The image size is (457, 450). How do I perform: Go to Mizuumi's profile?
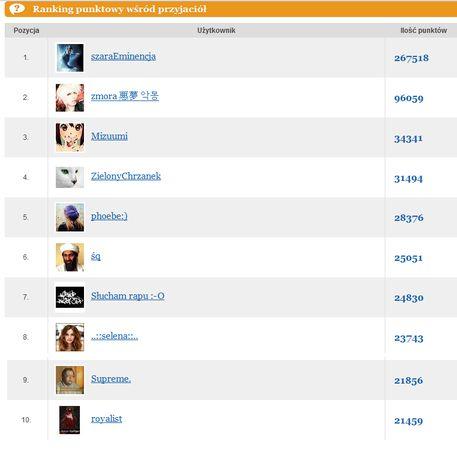[109, 136]
